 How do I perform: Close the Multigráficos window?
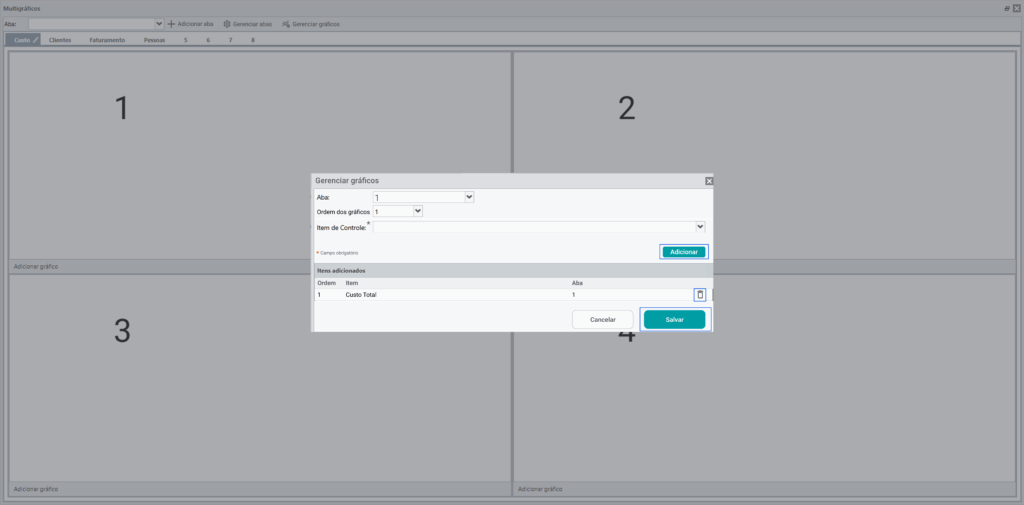click(1016, 8)
